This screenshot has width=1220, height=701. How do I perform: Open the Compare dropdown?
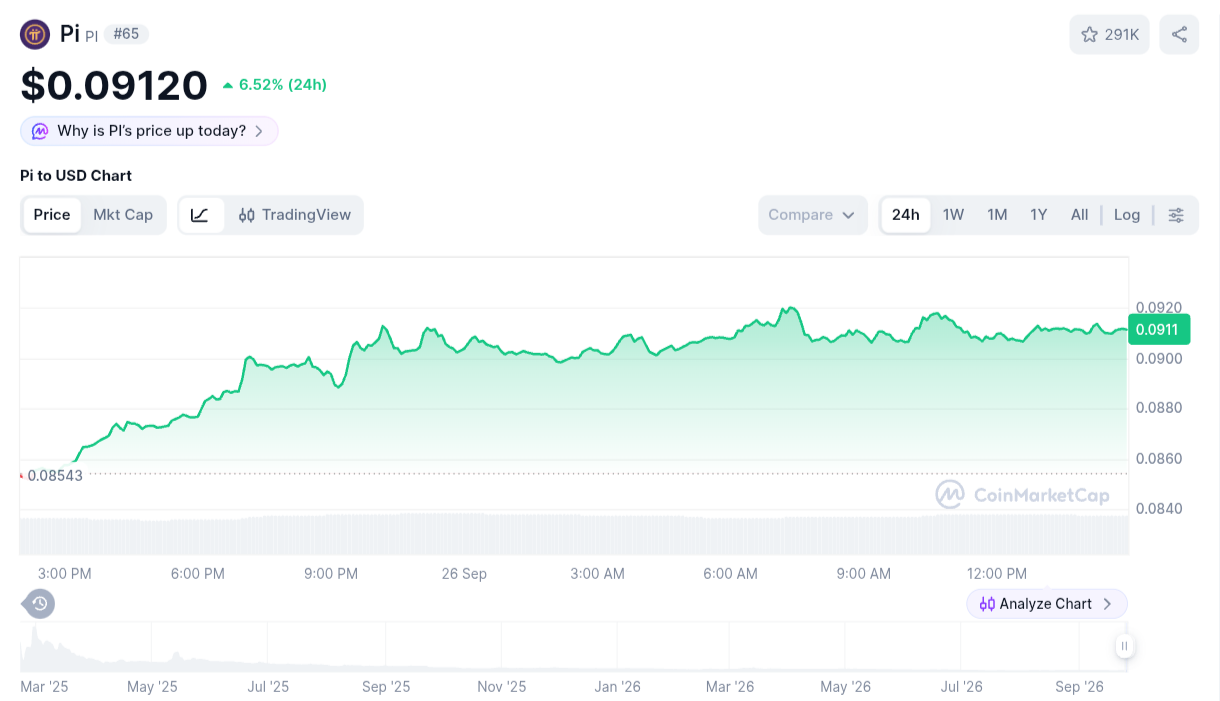click(812, 215)
